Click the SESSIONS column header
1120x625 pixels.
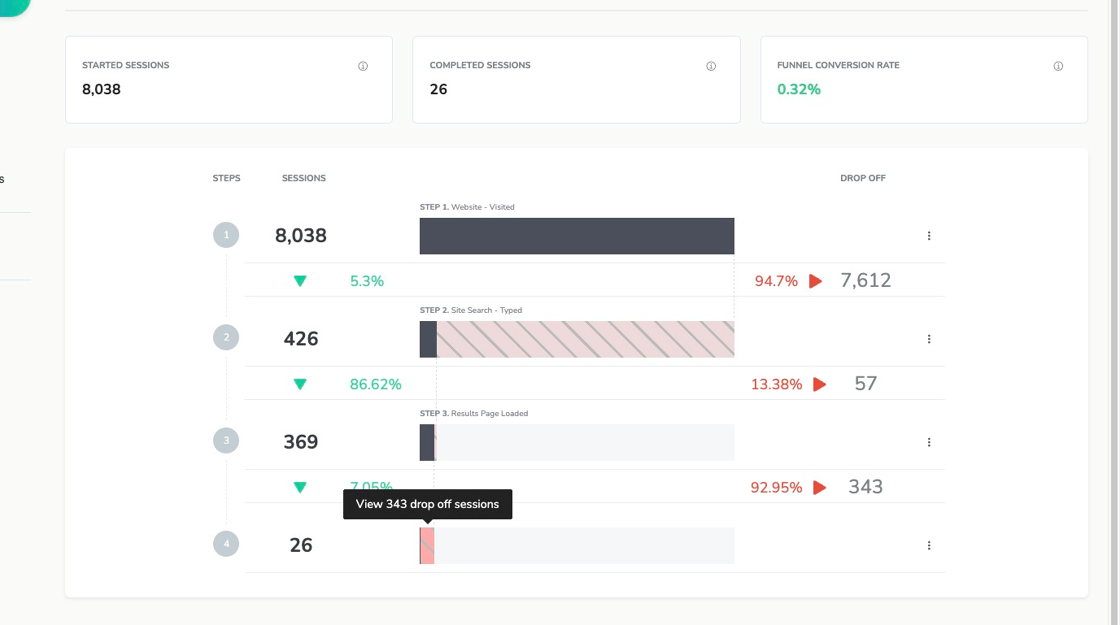point(304,178)
